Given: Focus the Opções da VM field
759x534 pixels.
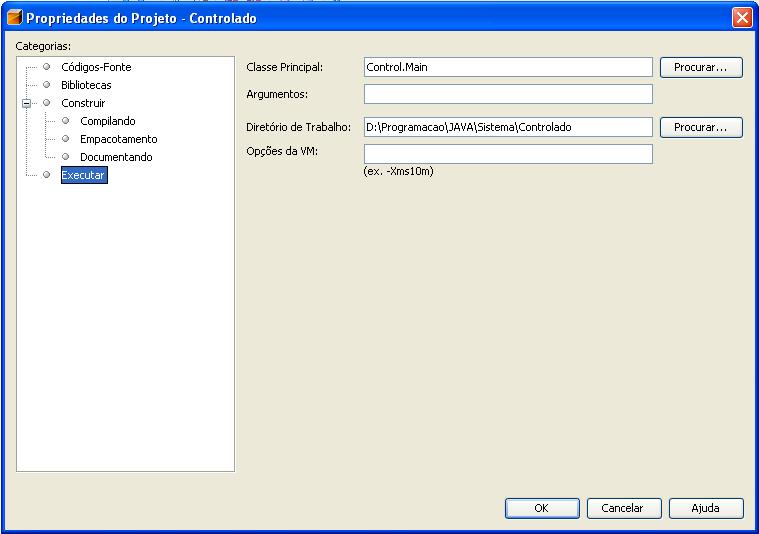Looking at the screenshot, I should point(508,154).
